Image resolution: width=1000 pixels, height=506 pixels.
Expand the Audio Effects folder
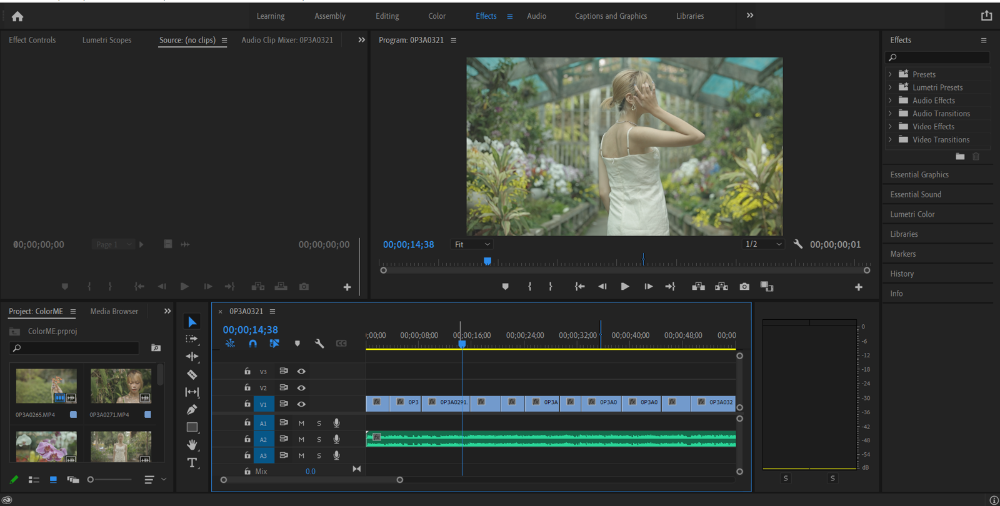890,100
